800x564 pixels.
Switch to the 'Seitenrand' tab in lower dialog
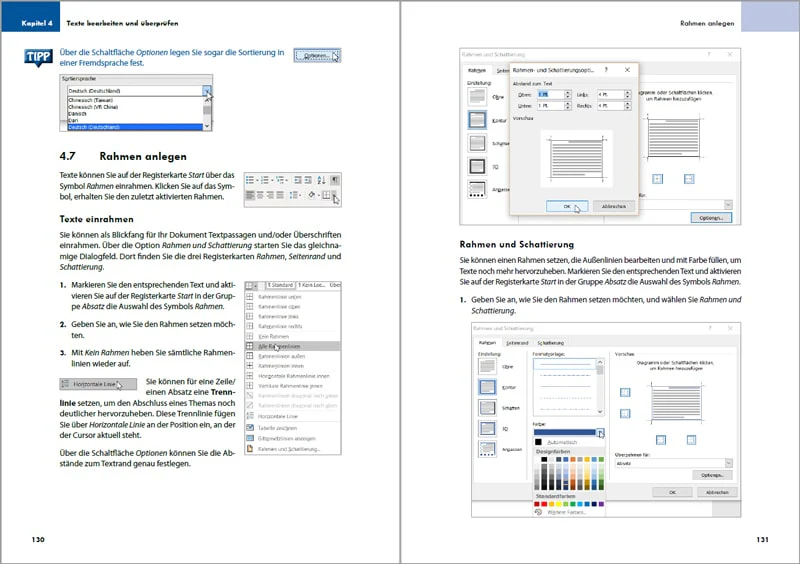pos(517,343)
